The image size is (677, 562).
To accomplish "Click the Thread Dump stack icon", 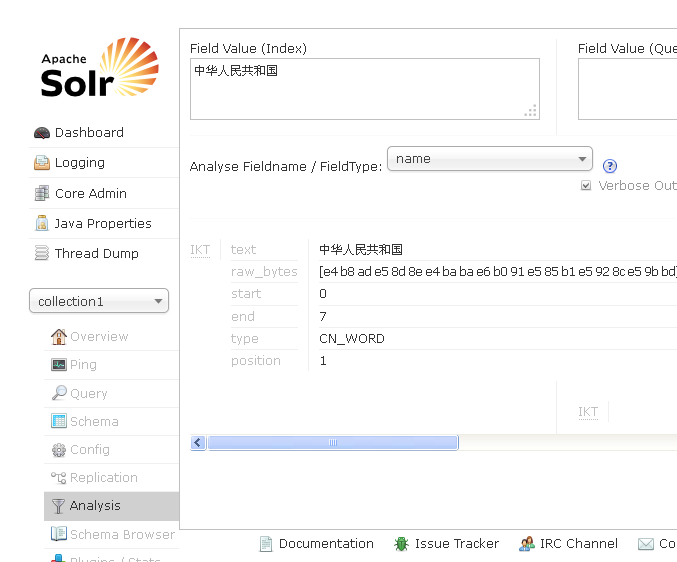I will 42,253.
